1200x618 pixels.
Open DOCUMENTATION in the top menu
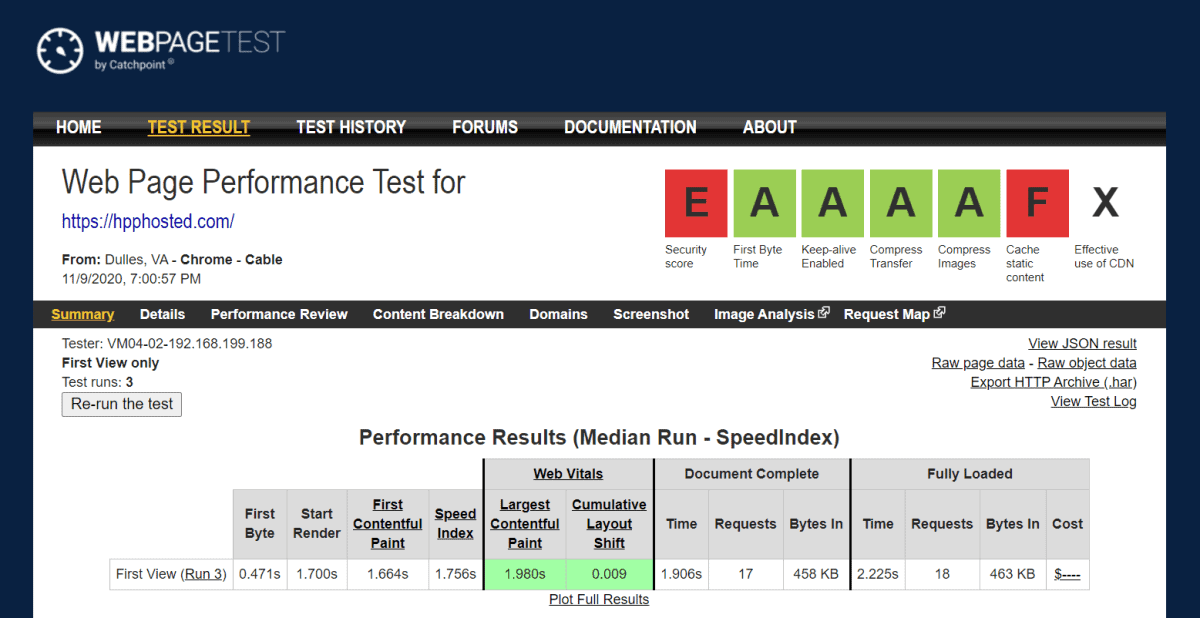pos(630,127)
